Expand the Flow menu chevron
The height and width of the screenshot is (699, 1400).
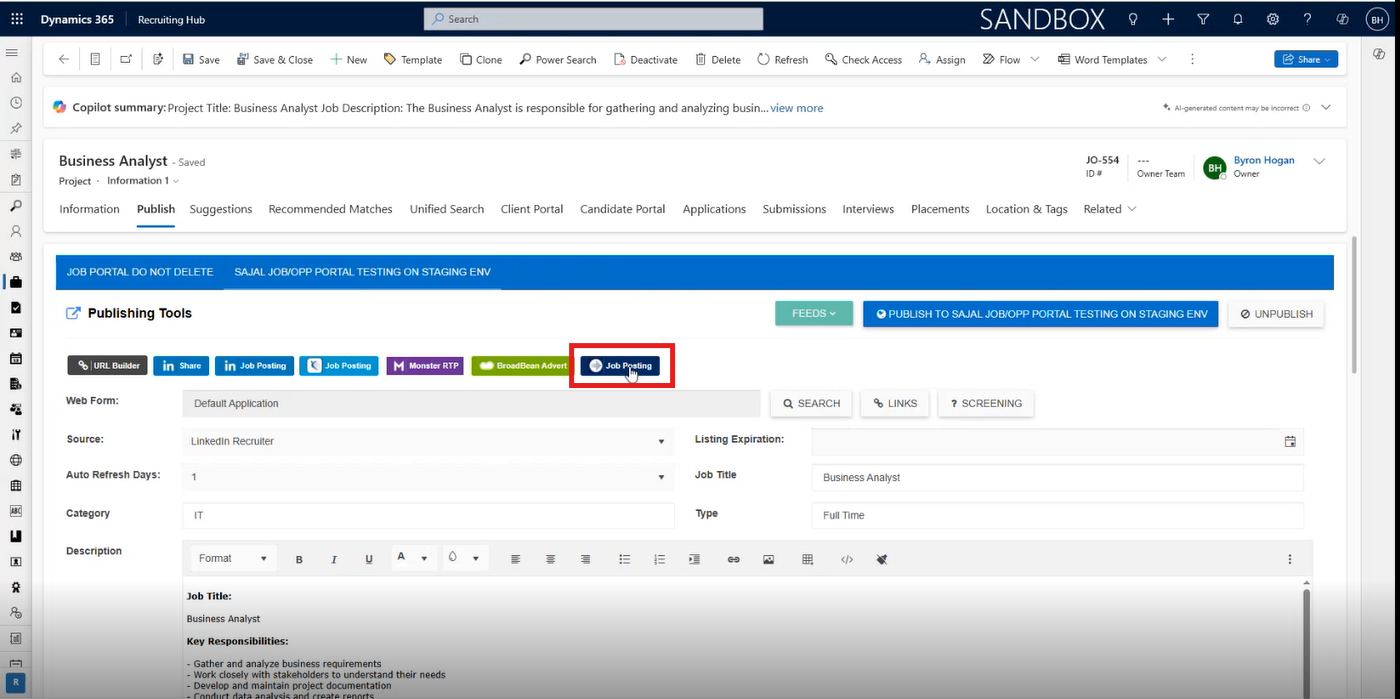pyautogui.click(x=1034, y=59)
